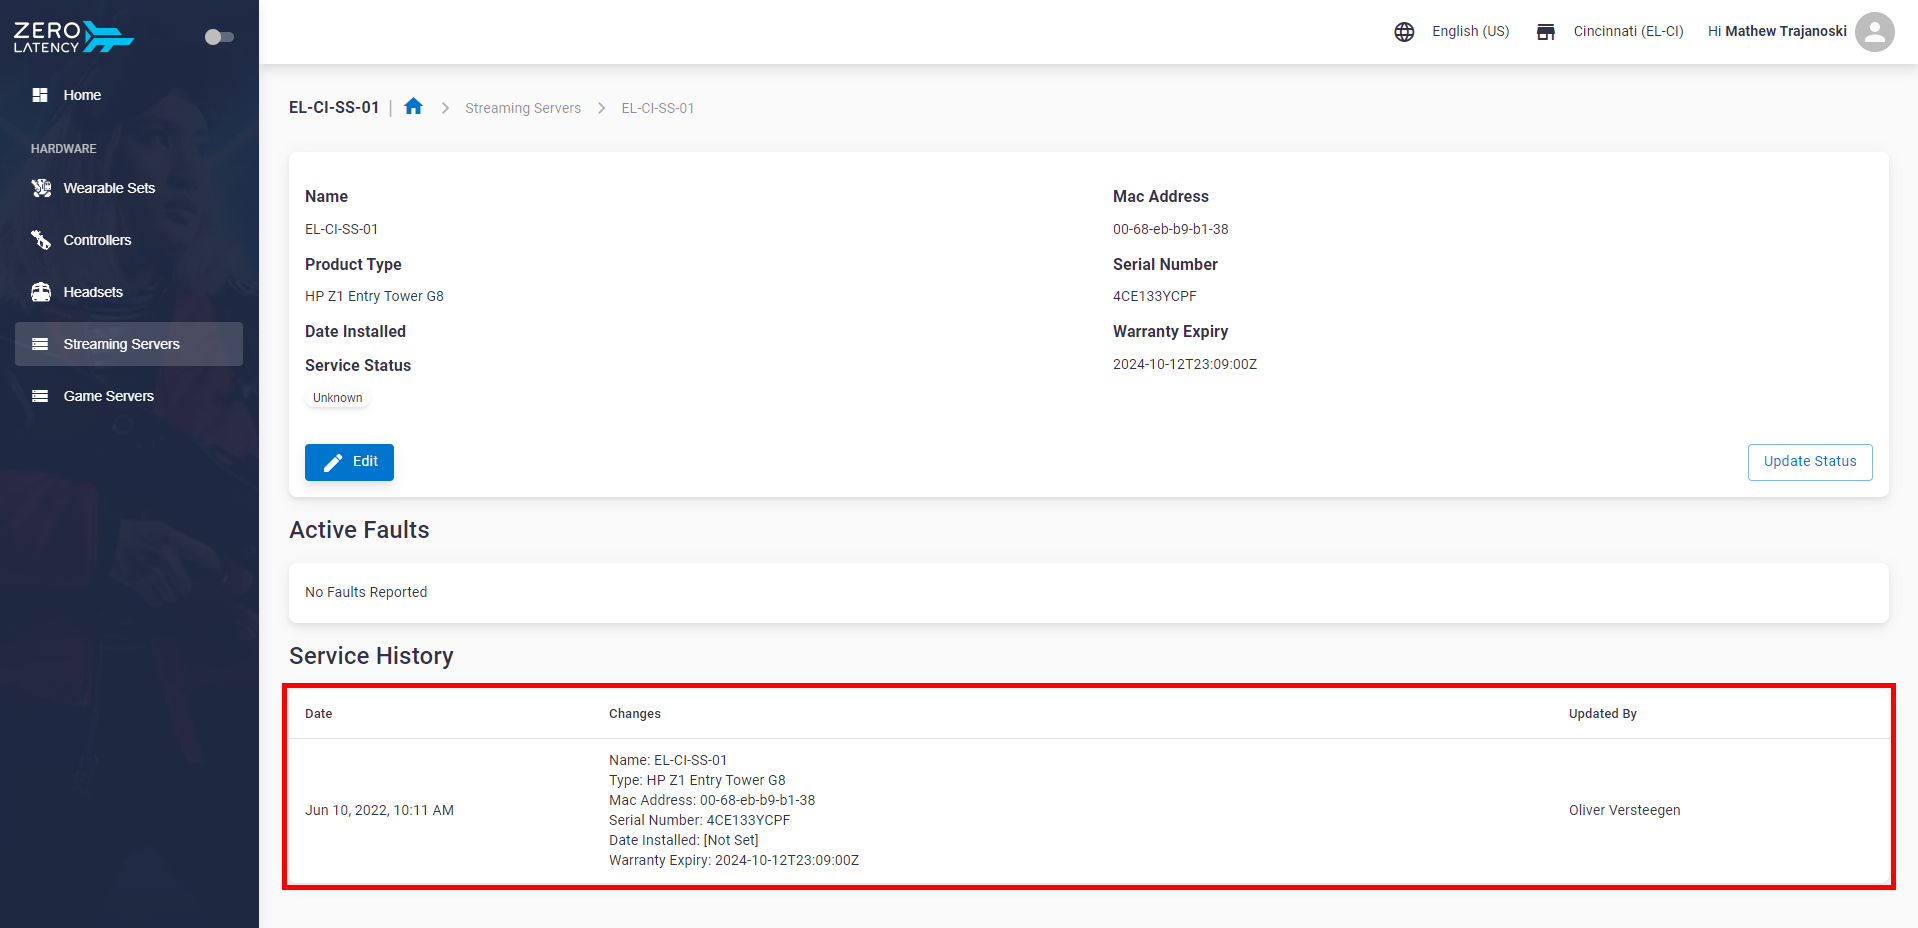Click the Zero Latency logo

pos(73,37)
